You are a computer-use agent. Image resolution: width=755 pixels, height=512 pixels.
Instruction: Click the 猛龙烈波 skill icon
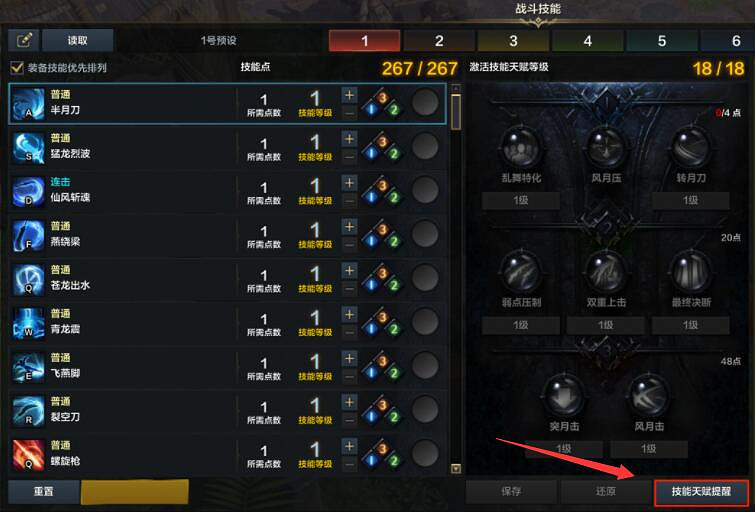tap(28, 147)
